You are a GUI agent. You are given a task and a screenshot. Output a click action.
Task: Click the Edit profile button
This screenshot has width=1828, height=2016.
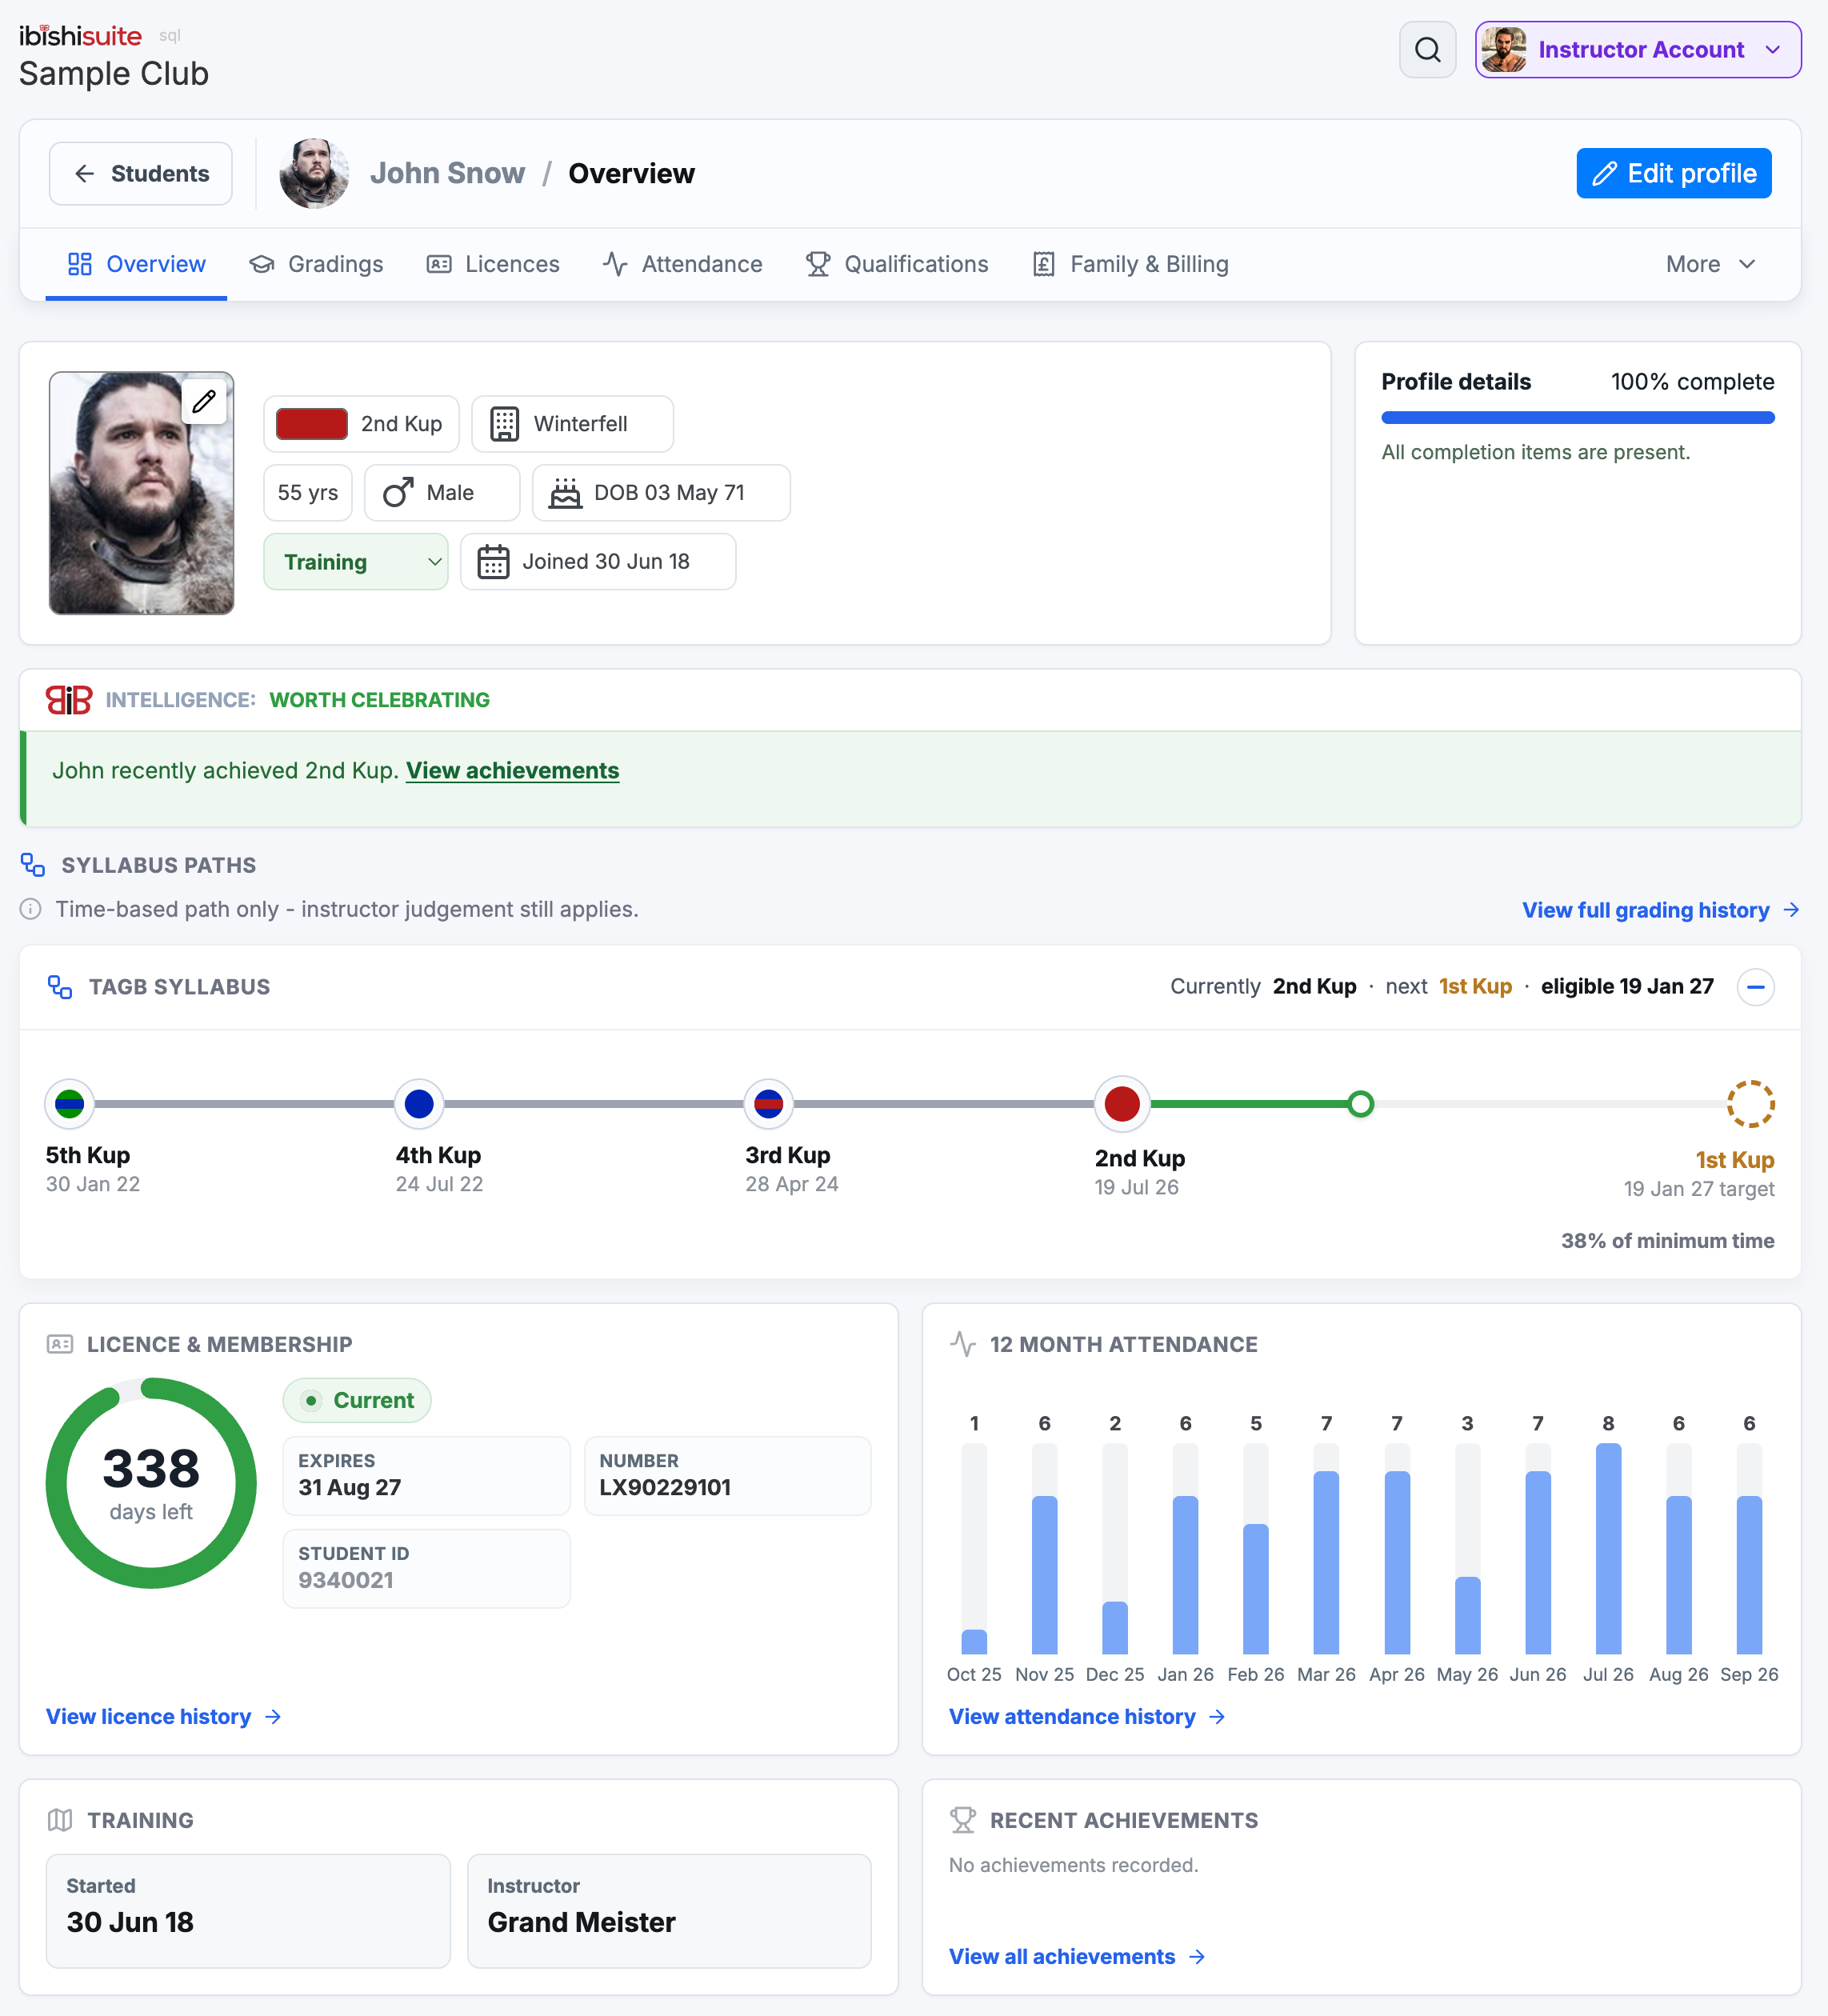1673,173
